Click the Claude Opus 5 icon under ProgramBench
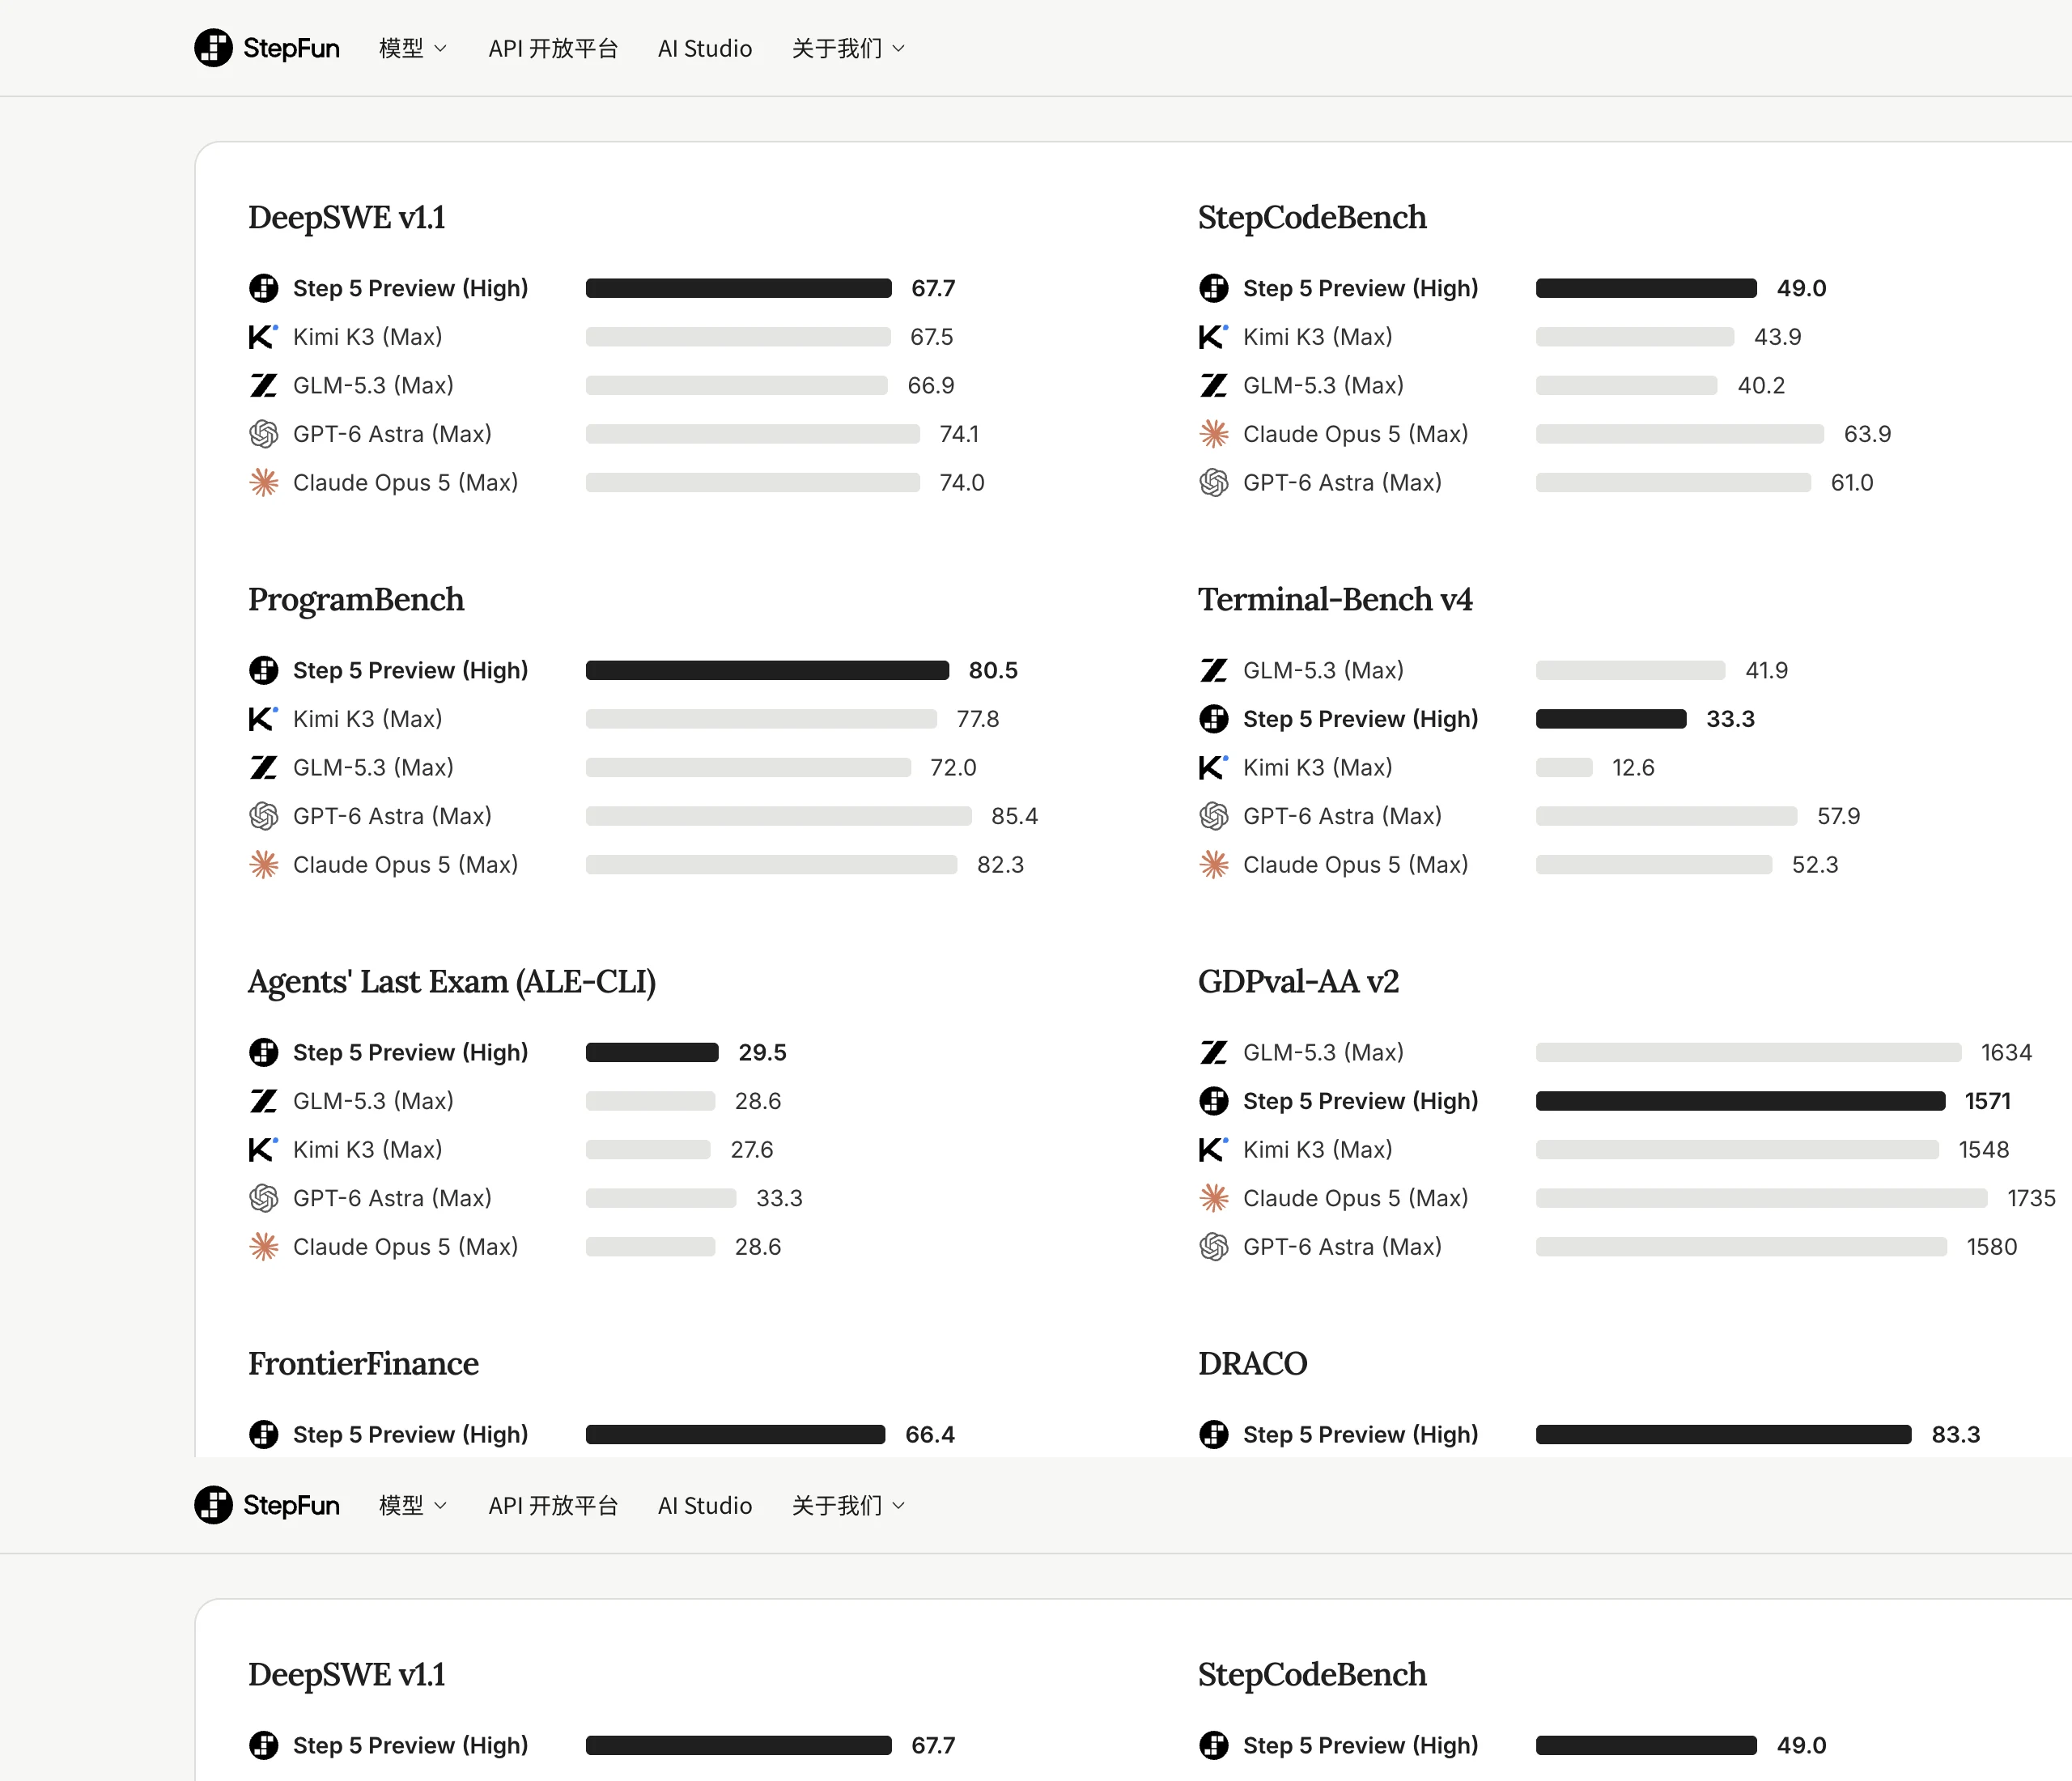This screenshot has width=2072, height=1781. click(x=263, y=865)
